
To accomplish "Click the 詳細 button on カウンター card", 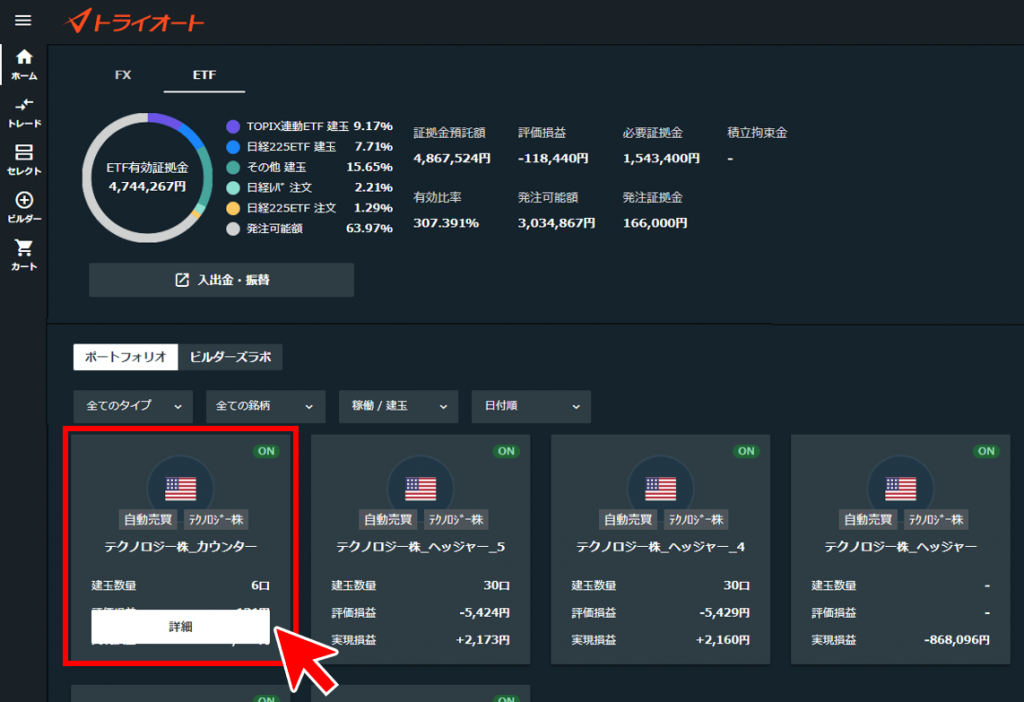I will click(x=180, y=627).
